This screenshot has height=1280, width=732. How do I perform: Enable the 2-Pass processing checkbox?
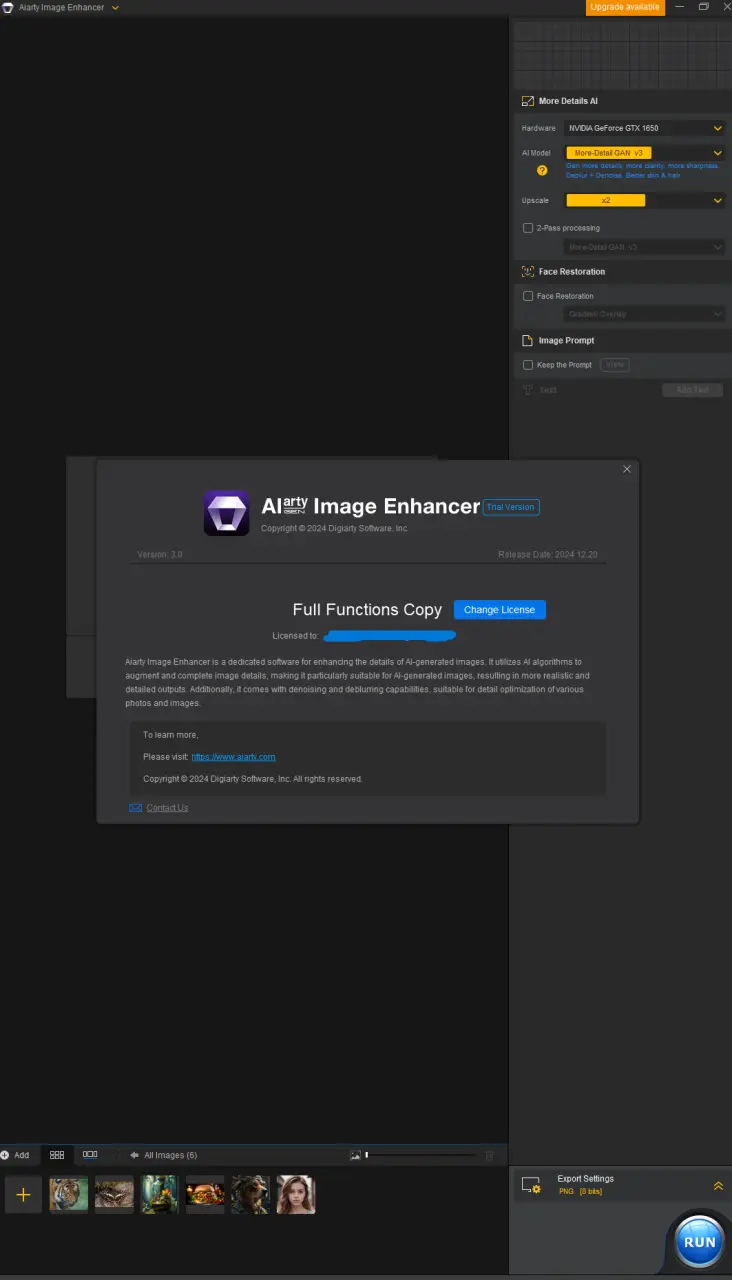tap(528, 228)
